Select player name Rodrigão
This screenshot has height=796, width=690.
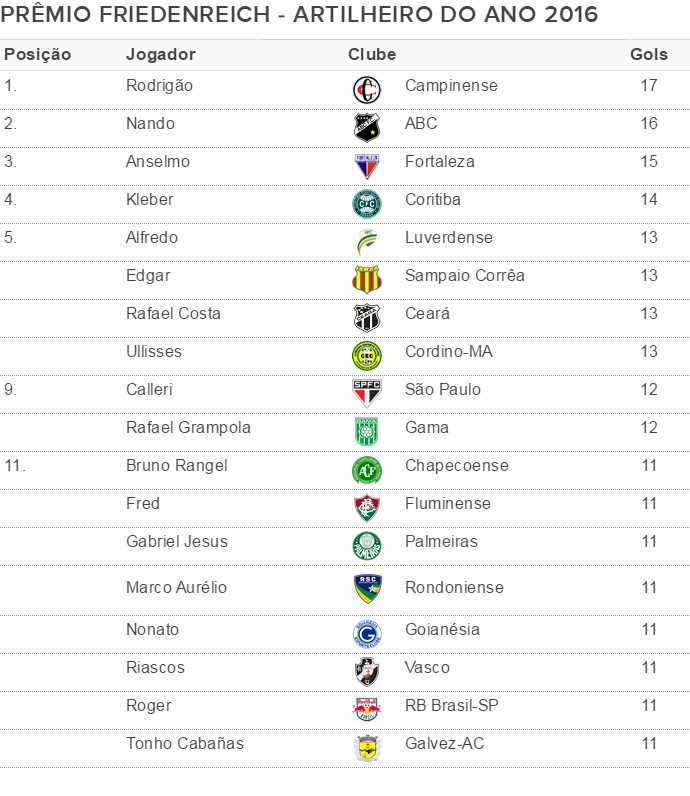click(x=160, y=86)
